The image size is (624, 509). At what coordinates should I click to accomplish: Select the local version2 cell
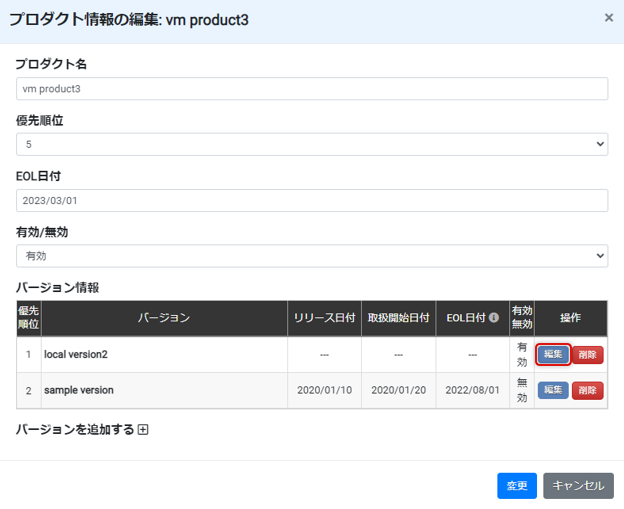click(x=164, y=355)
